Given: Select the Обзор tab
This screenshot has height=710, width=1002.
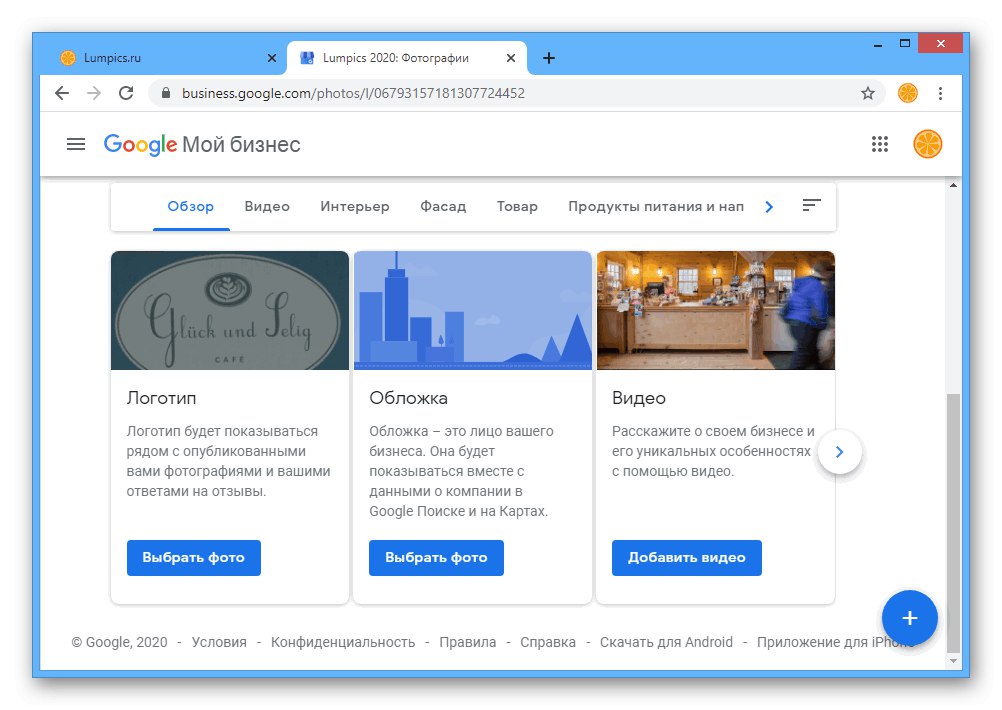Looking at the screenshot, I should pos(190,206).
